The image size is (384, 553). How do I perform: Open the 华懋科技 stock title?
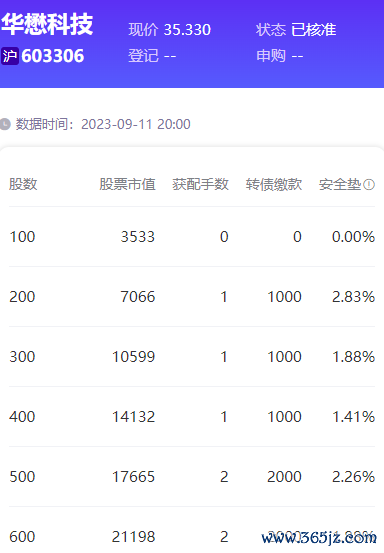click(47, 24)
